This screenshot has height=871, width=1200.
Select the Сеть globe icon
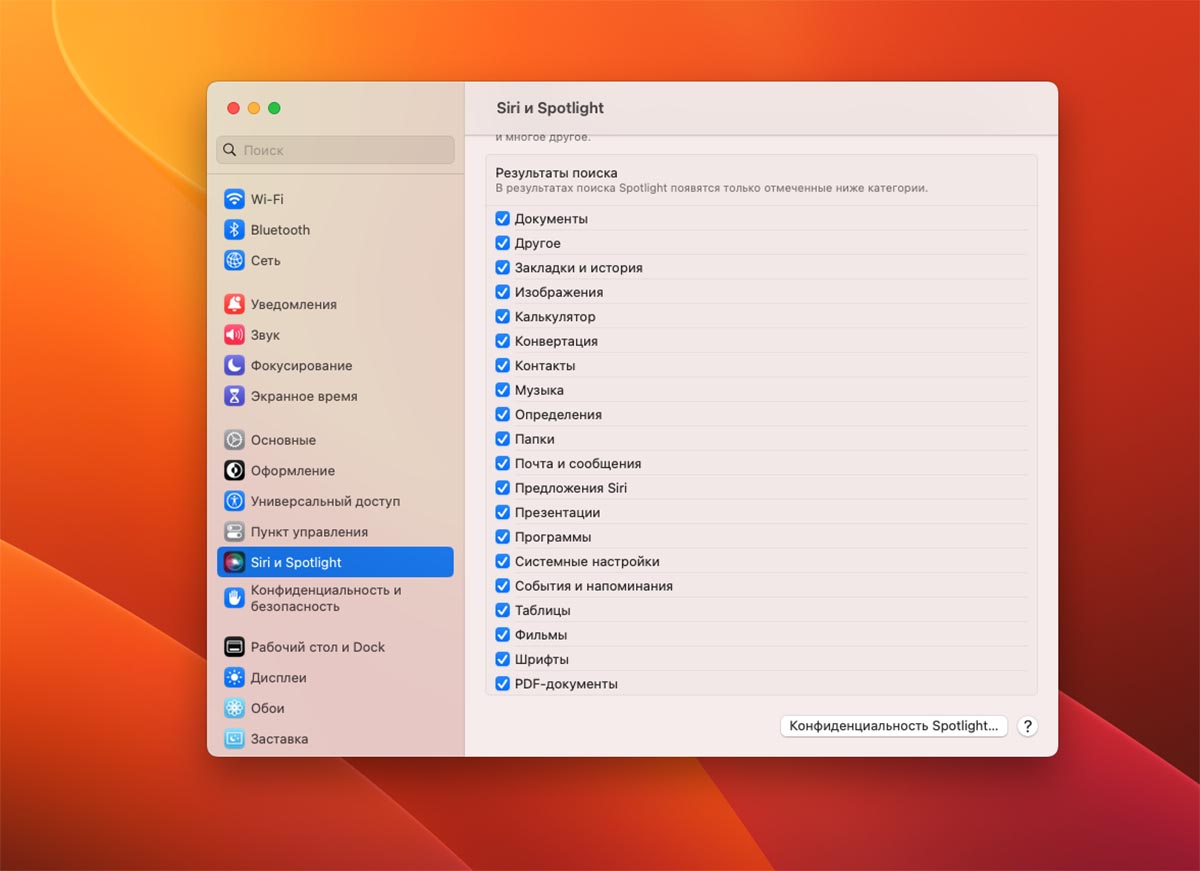(234, 260)
